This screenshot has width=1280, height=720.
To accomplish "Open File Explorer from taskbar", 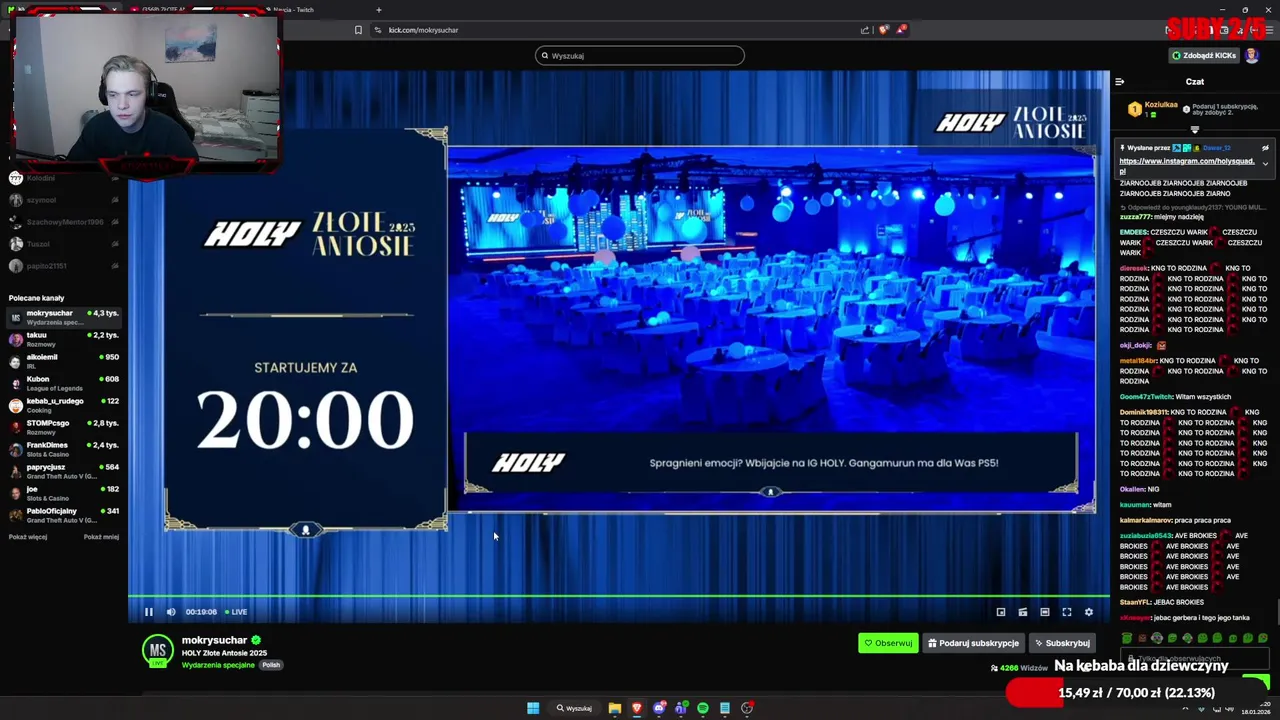I will click(615, 708).
